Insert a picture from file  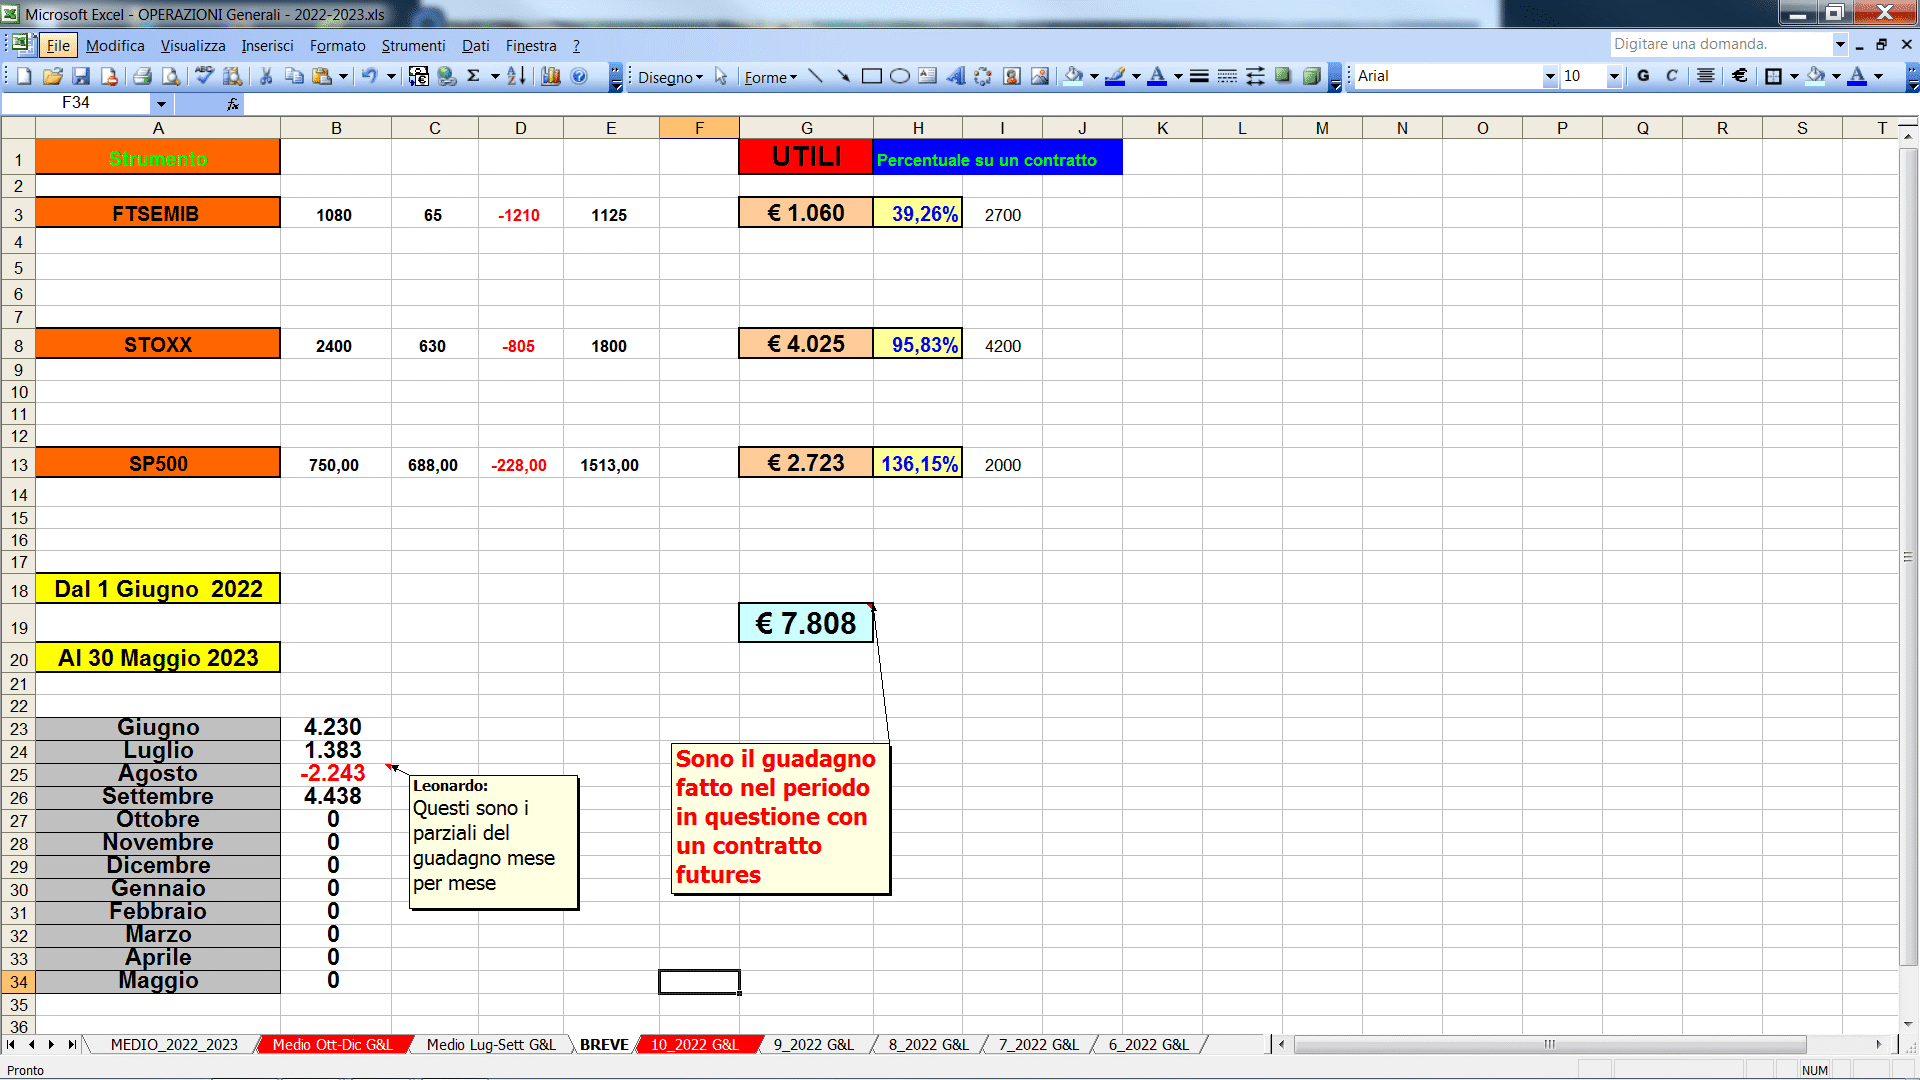[1040, 76]
